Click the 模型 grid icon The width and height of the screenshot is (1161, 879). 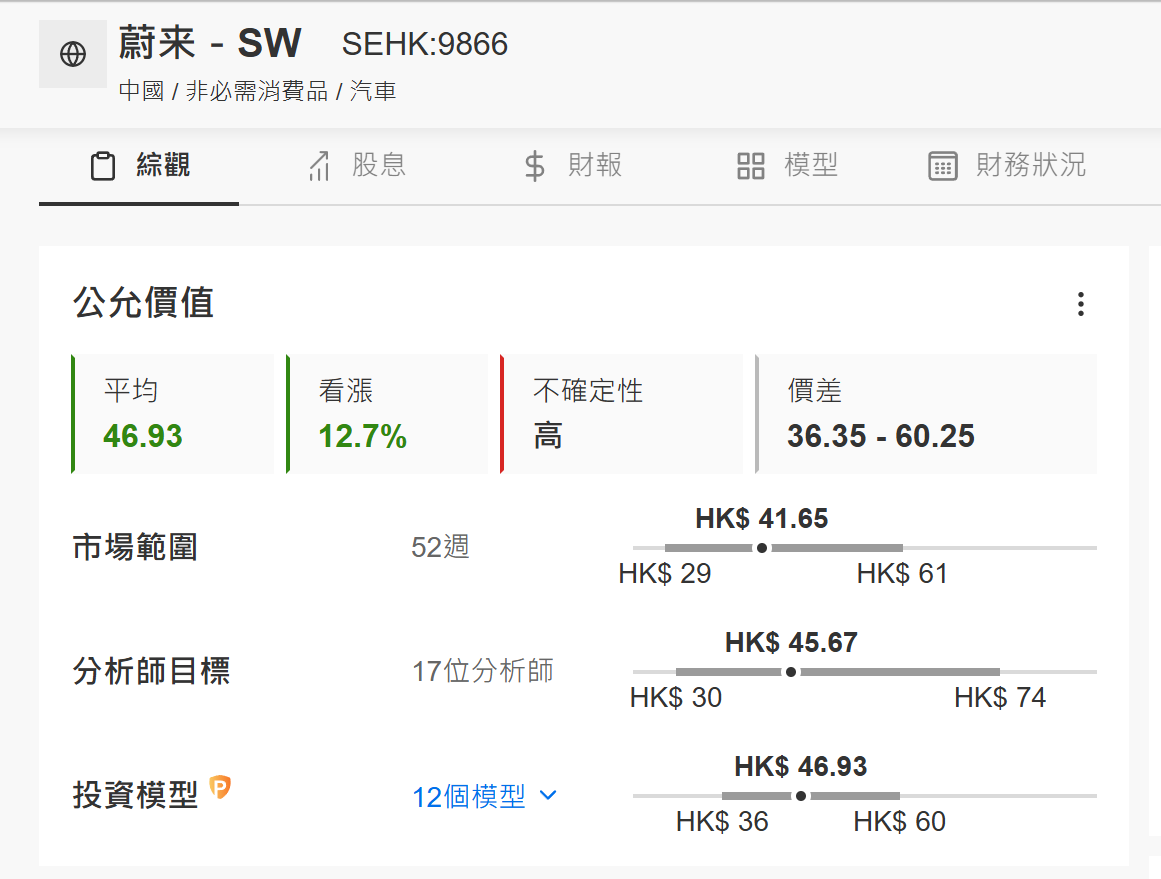point(751,166)
